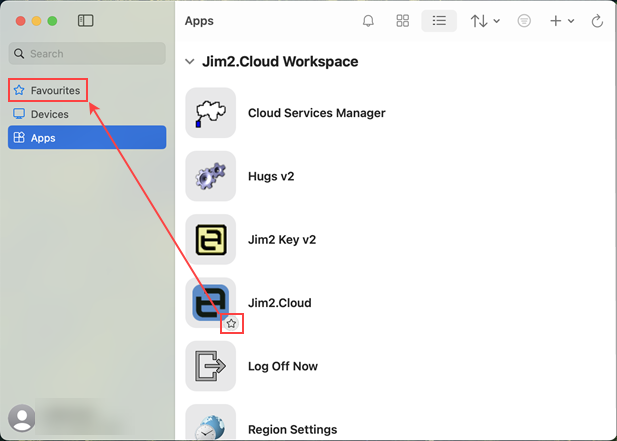Open the Region Settings globe icon
This screenshot has height=441, width=617.
(211, 423)
